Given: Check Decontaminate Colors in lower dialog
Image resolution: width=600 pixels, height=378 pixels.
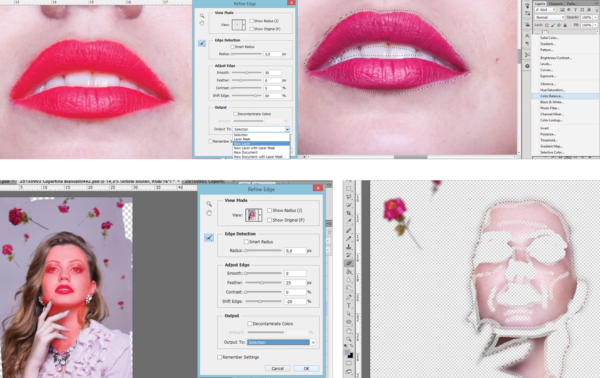Looking at the screenshot, I should pos(250,324).
